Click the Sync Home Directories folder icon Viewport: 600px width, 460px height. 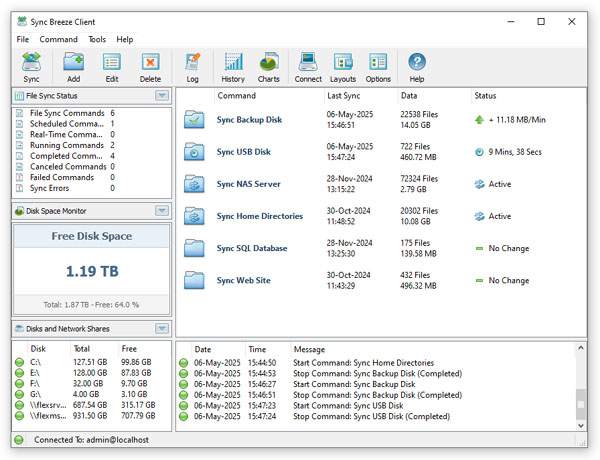pos(194,216)
